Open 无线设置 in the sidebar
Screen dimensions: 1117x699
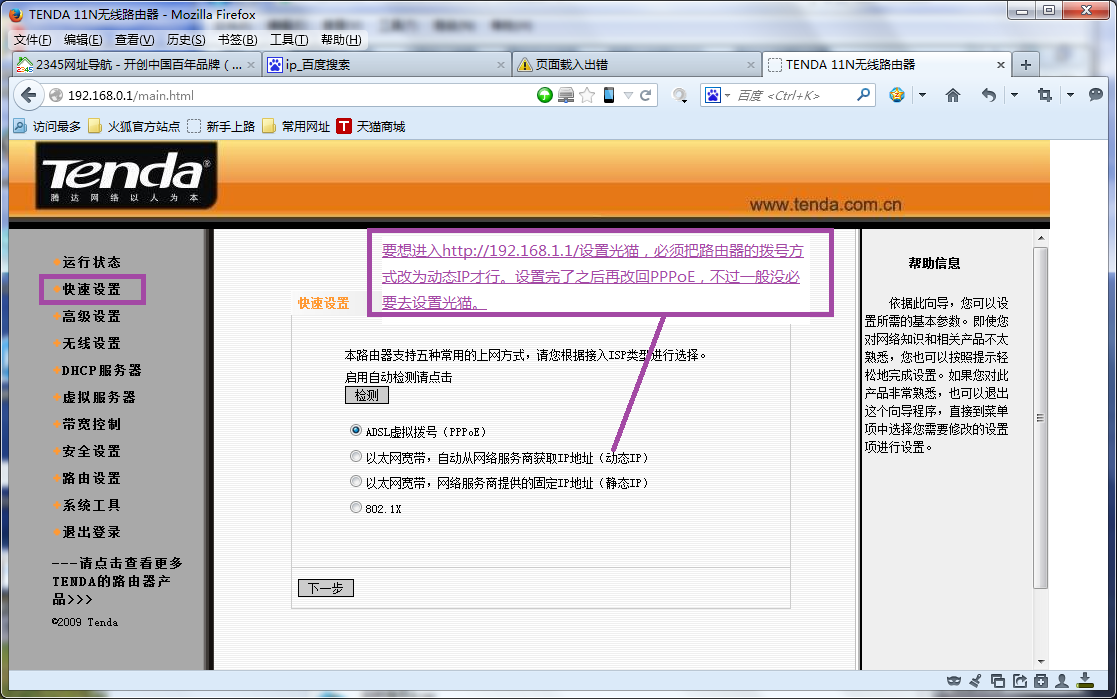coord(91,343)
